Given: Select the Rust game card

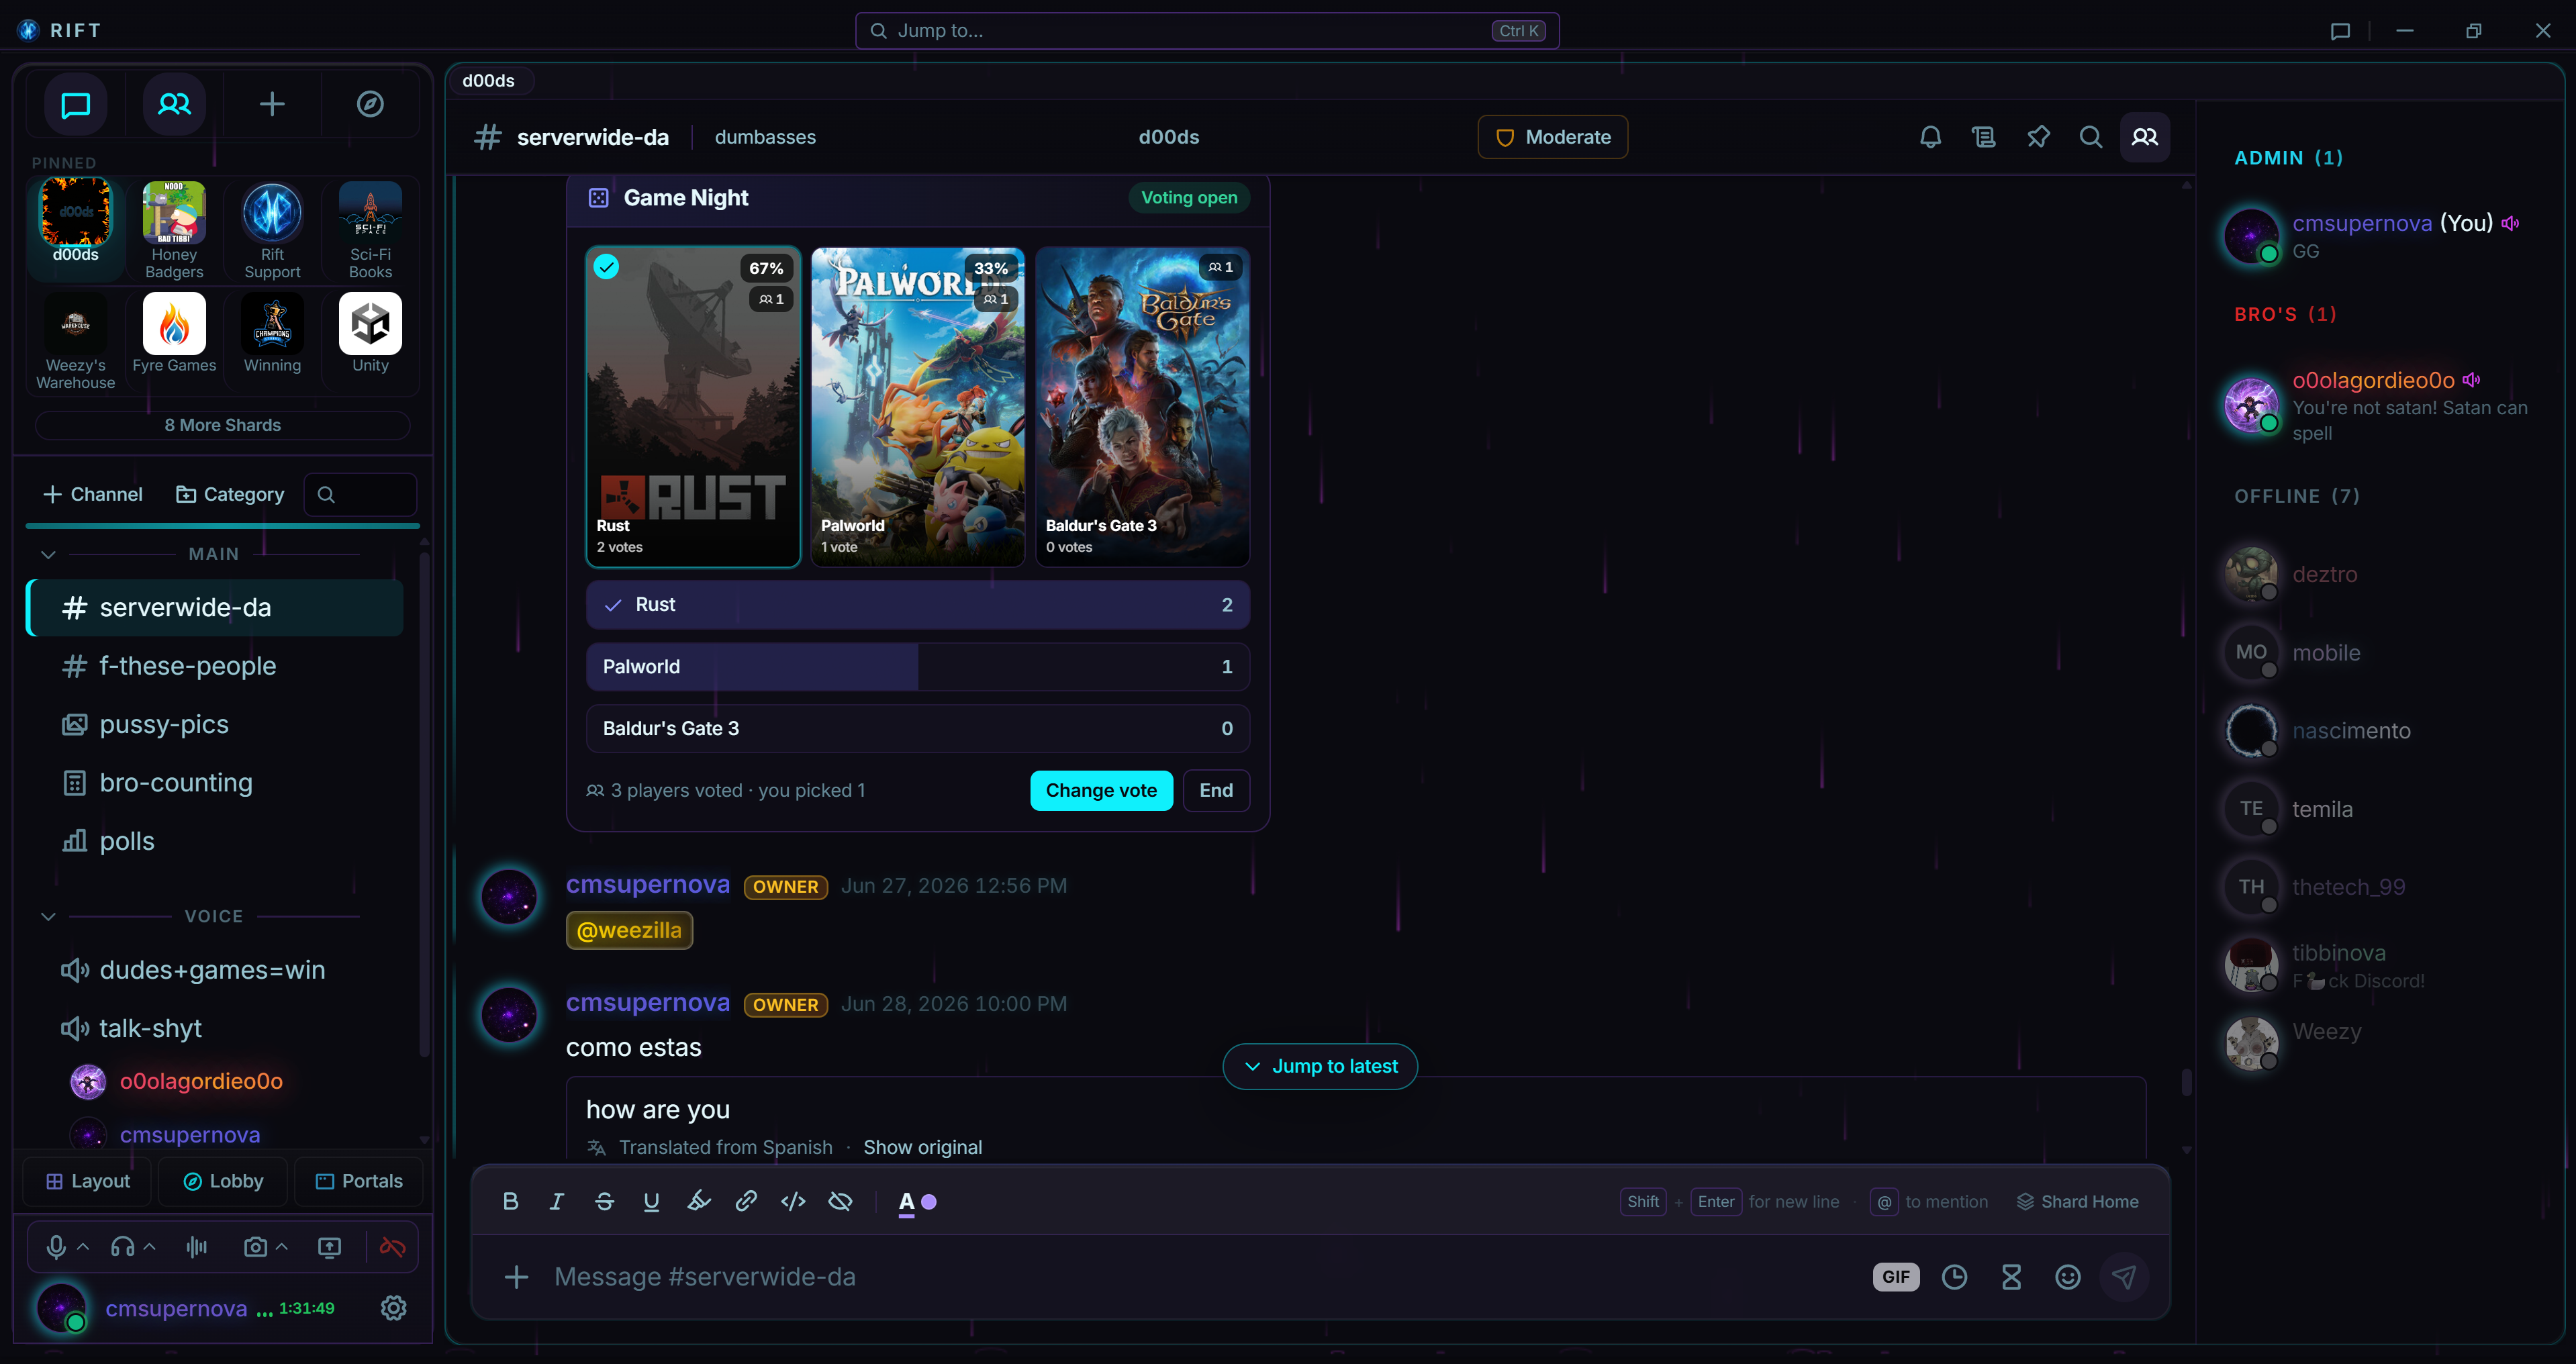Looking at the screenshot, I should coord(692,406).
